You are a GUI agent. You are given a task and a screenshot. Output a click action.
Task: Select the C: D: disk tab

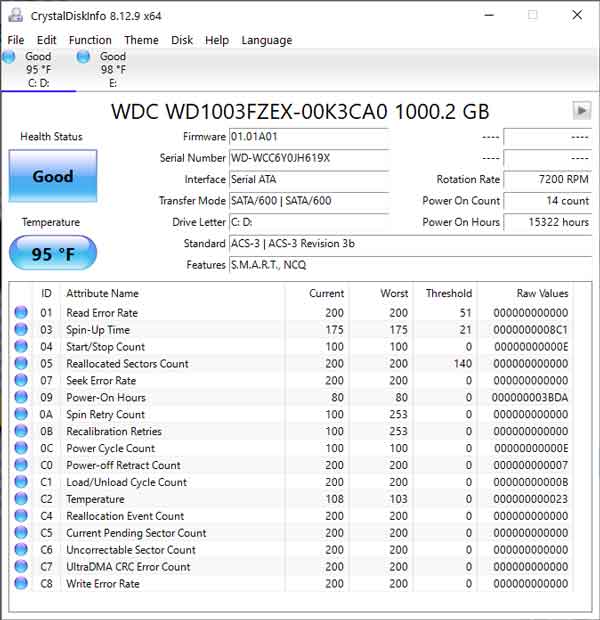[38, 70]
